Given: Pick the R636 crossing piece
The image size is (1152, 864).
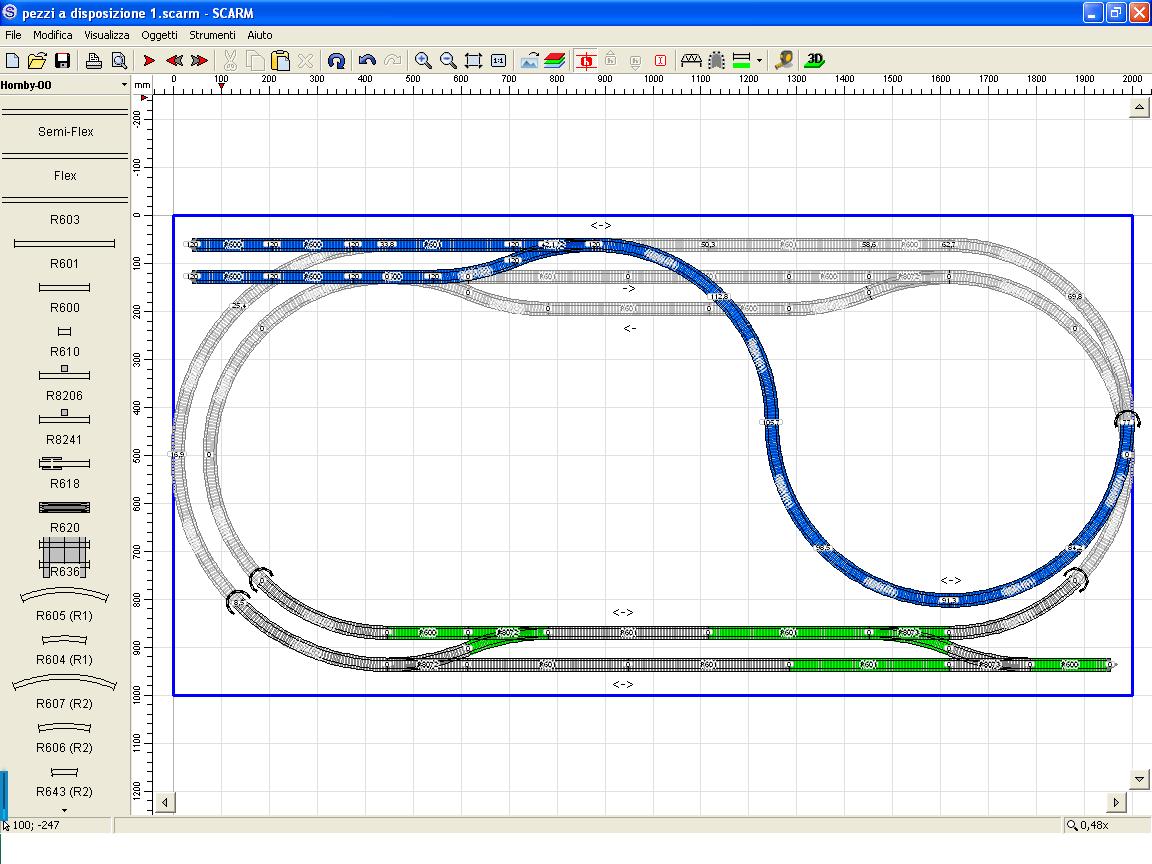Looking at the screenshot, I should pyautogui.click(x=65, y=558).
